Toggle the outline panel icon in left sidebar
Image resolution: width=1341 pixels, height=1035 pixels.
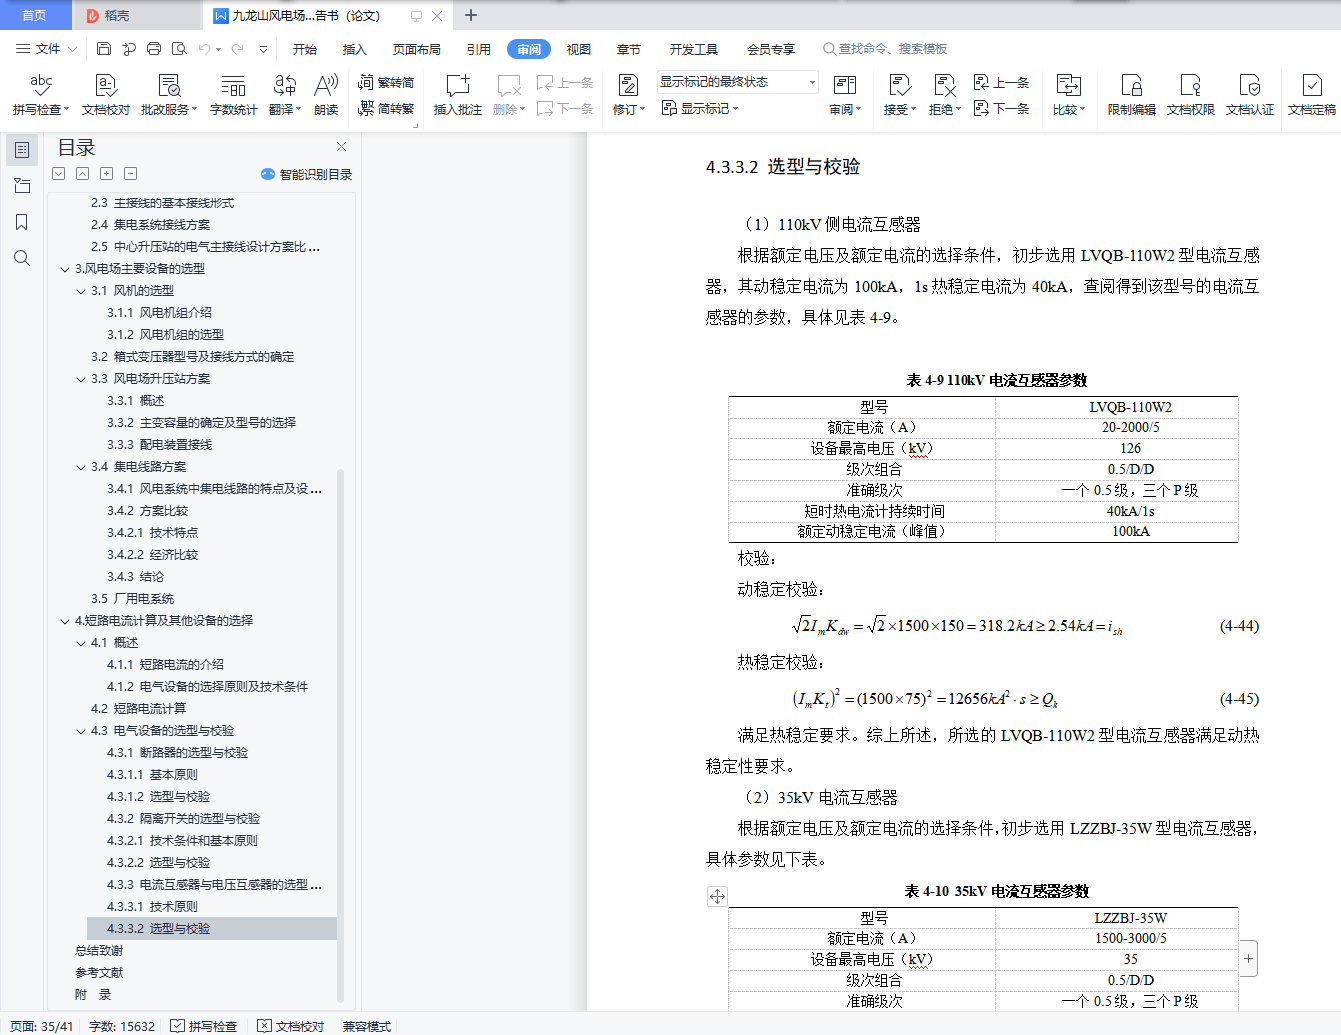22,150
